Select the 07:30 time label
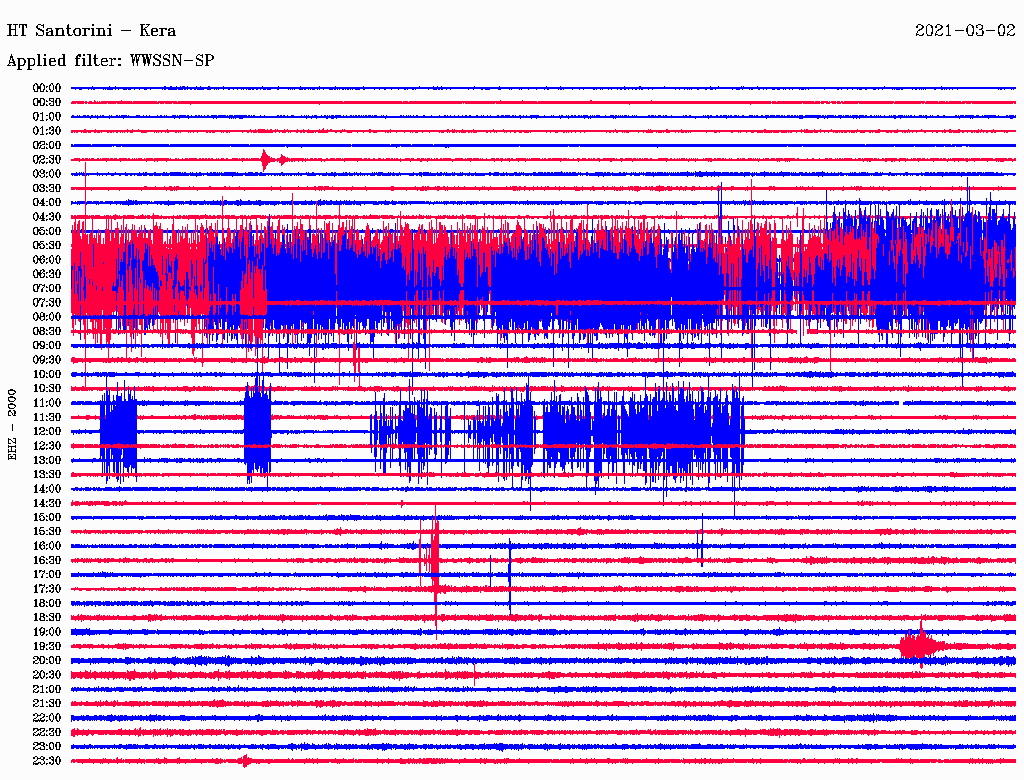Image resolution: width=1024 pixels, height=780 pixels. (x=47, y=302)
